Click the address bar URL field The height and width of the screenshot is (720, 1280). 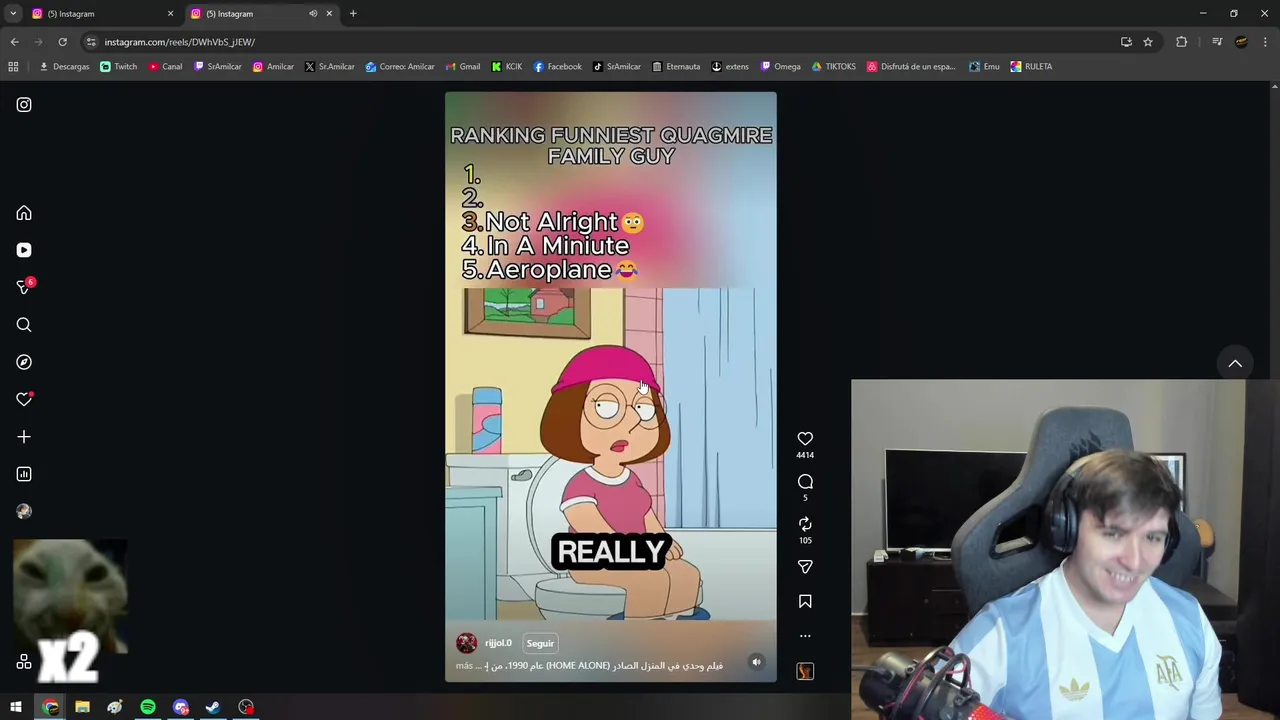coord(600,42)
